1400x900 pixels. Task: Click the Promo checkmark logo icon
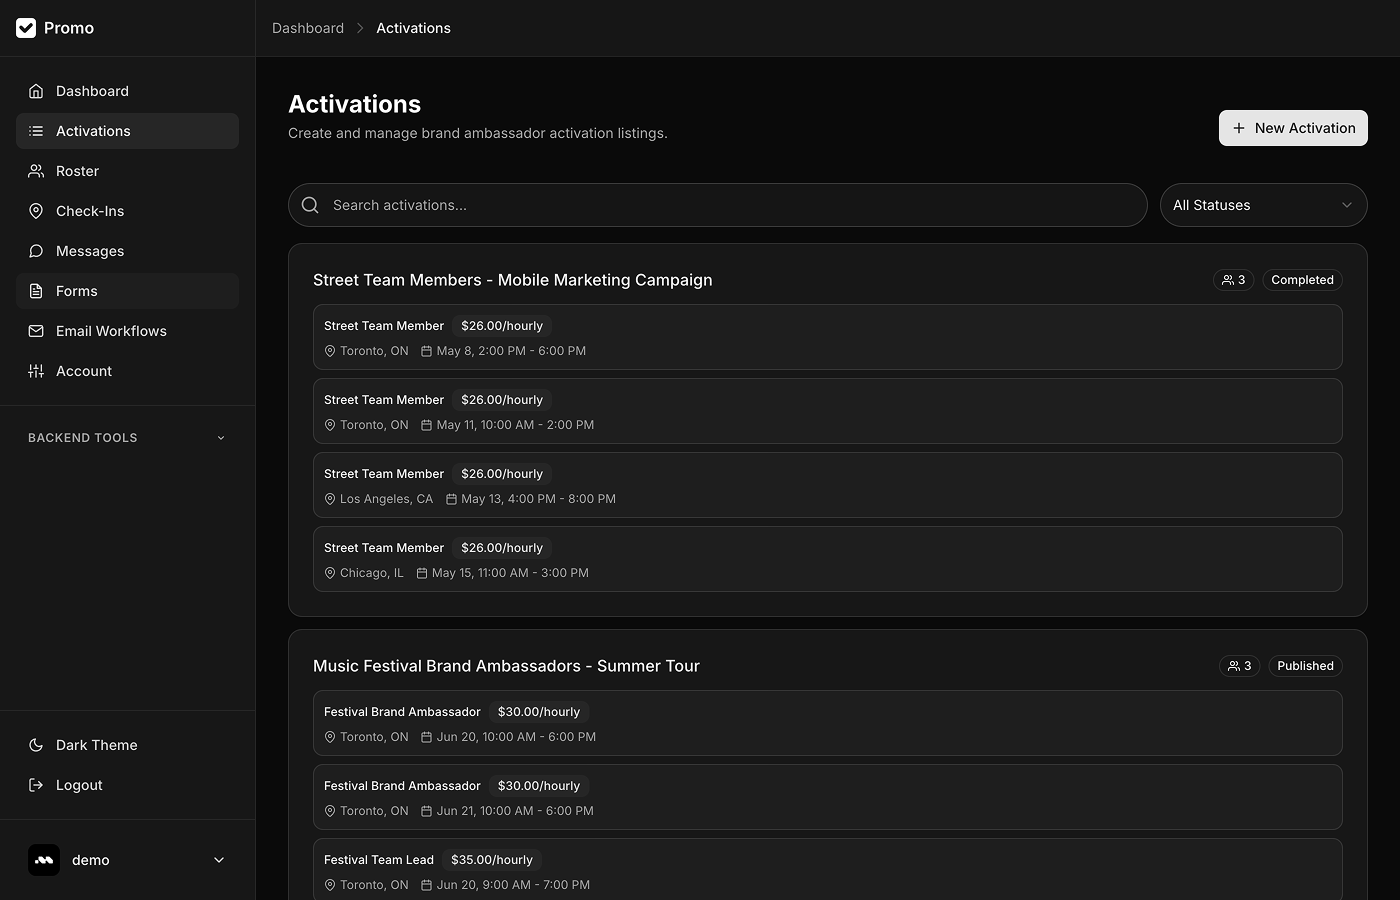pos(26,27)
